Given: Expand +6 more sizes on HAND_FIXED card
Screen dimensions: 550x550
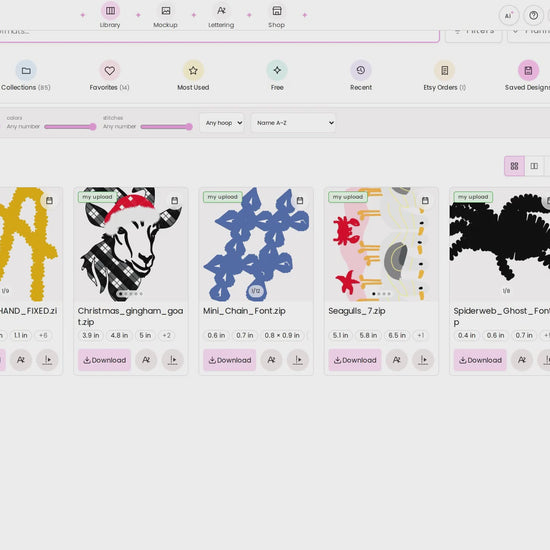Looking at the screenshot, I should pyautogui.click(x=43, y=335).
